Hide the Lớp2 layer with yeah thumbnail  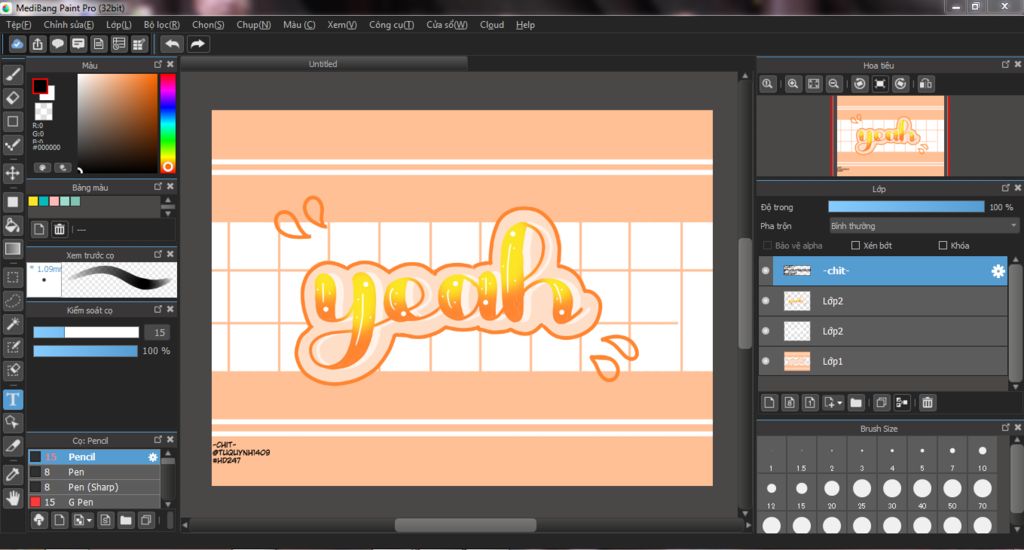[765, 300]
